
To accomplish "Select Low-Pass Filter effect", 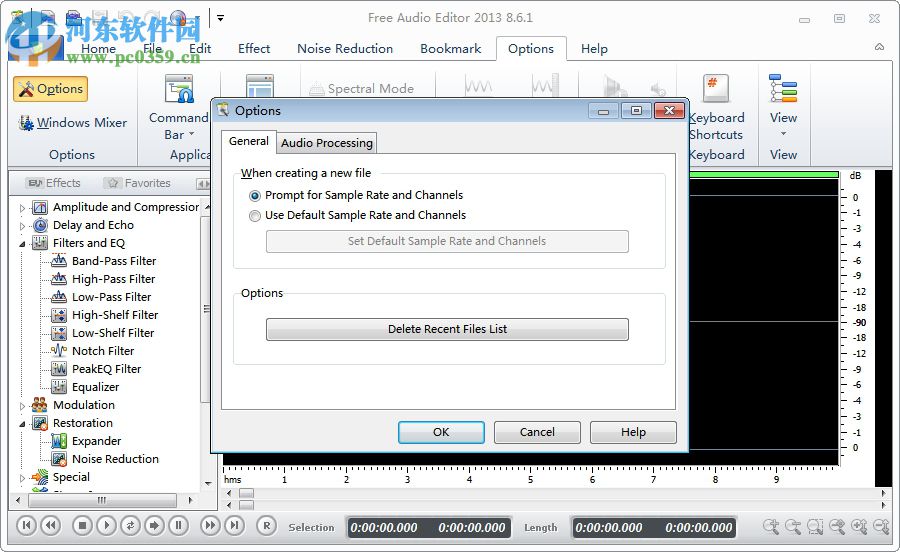I will tap(111, 297).
